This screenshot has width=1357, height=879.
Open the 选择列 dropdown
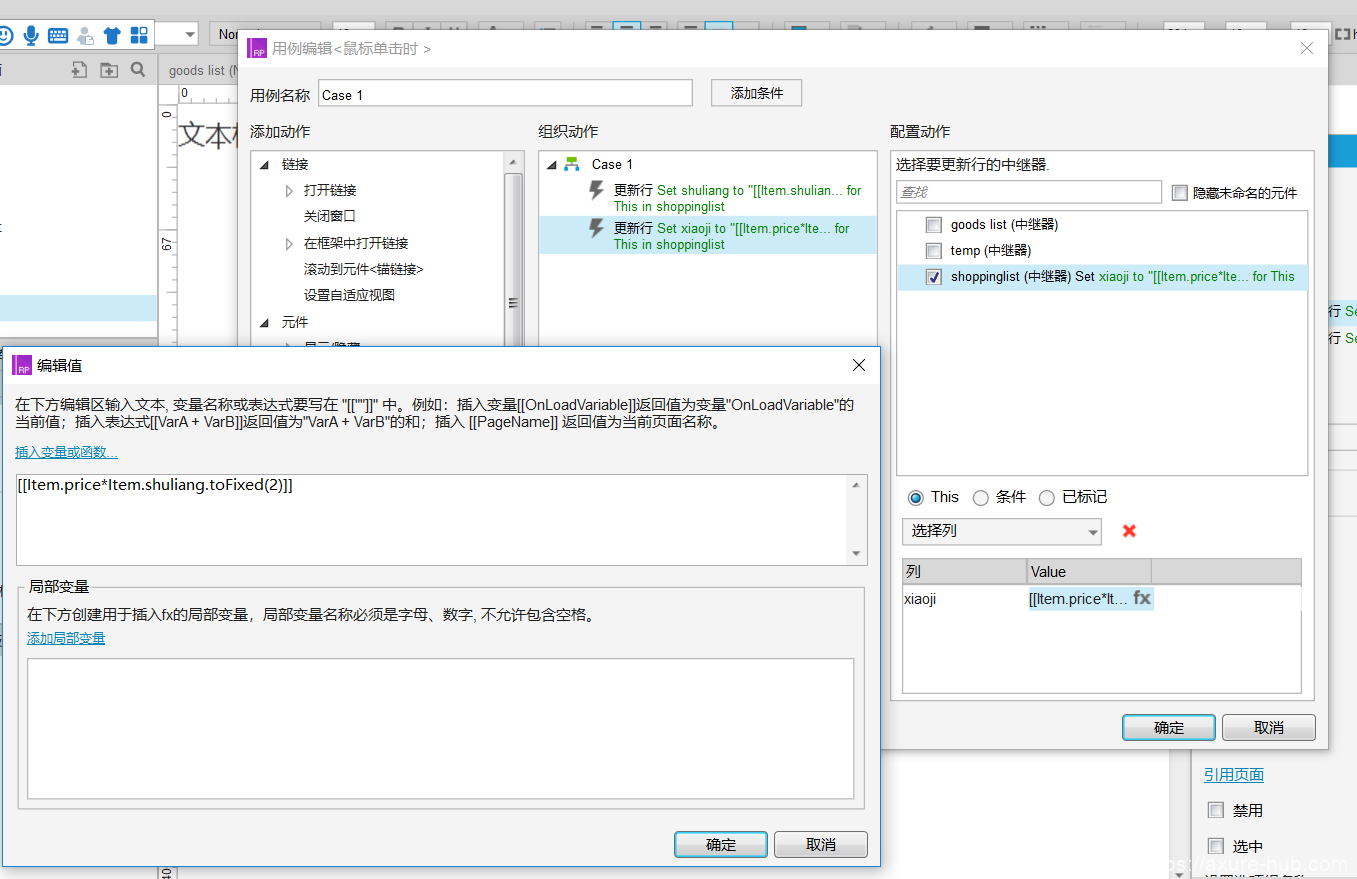(1001, 531)
